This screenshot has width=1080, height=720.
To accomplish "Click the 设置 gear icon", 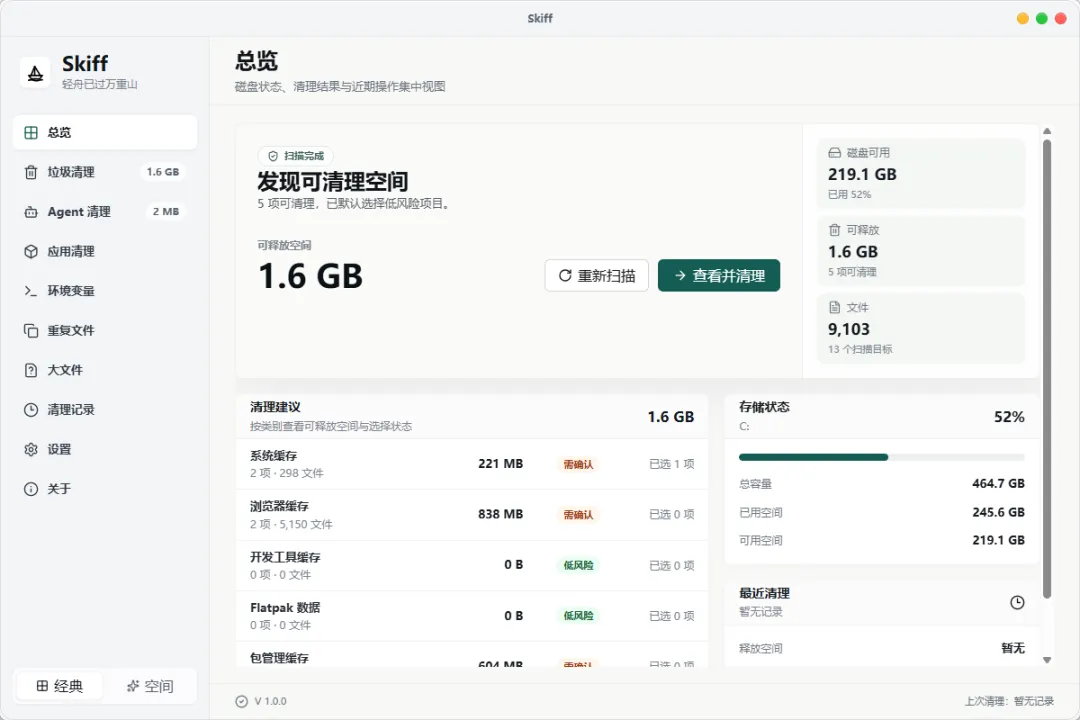I will pyautogui.click(x=31, y=449).
